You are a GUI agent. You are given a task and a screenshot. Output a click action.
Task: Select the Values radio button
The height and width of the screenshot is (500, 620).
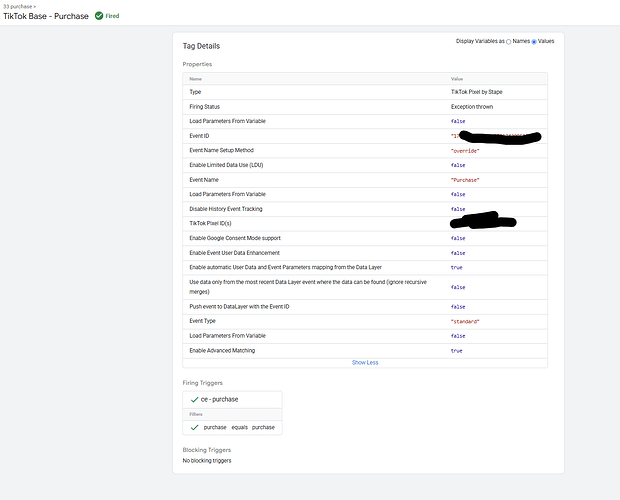(534, 42)
